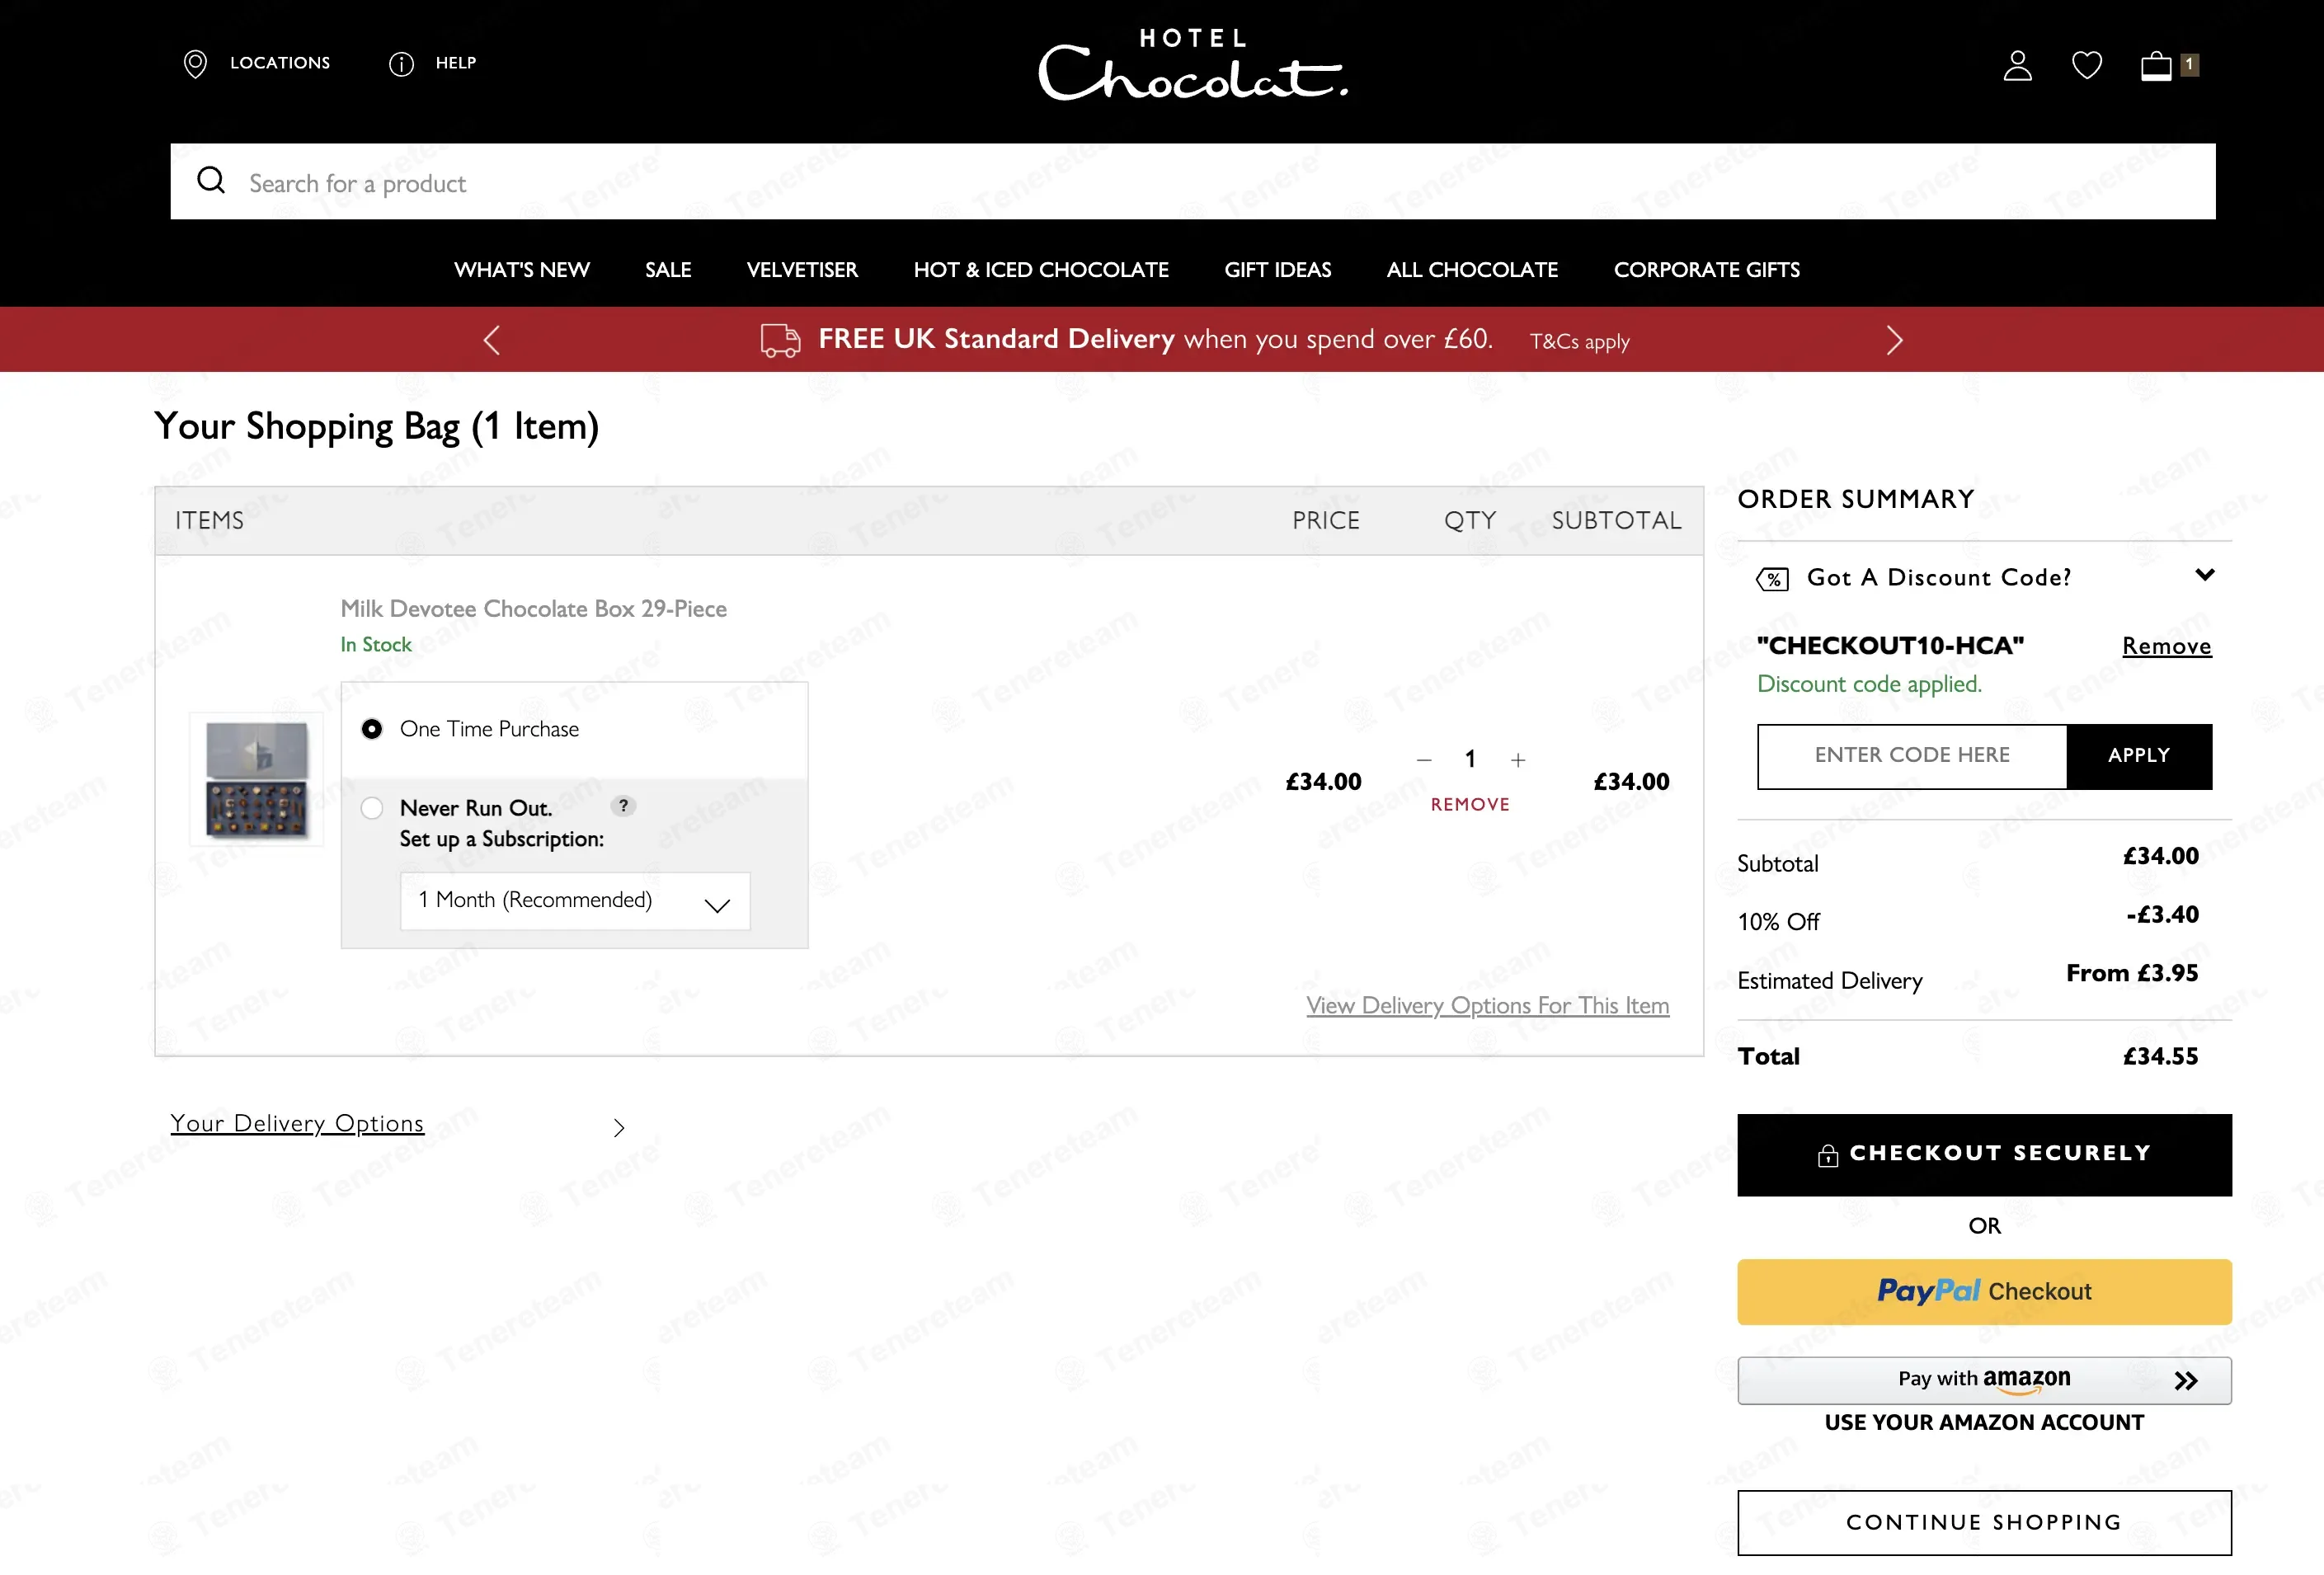The width and height of the screenshot is (2324, 1575).
Task: Click the discount code tag icon
Action: click(x=1772, y=579)
